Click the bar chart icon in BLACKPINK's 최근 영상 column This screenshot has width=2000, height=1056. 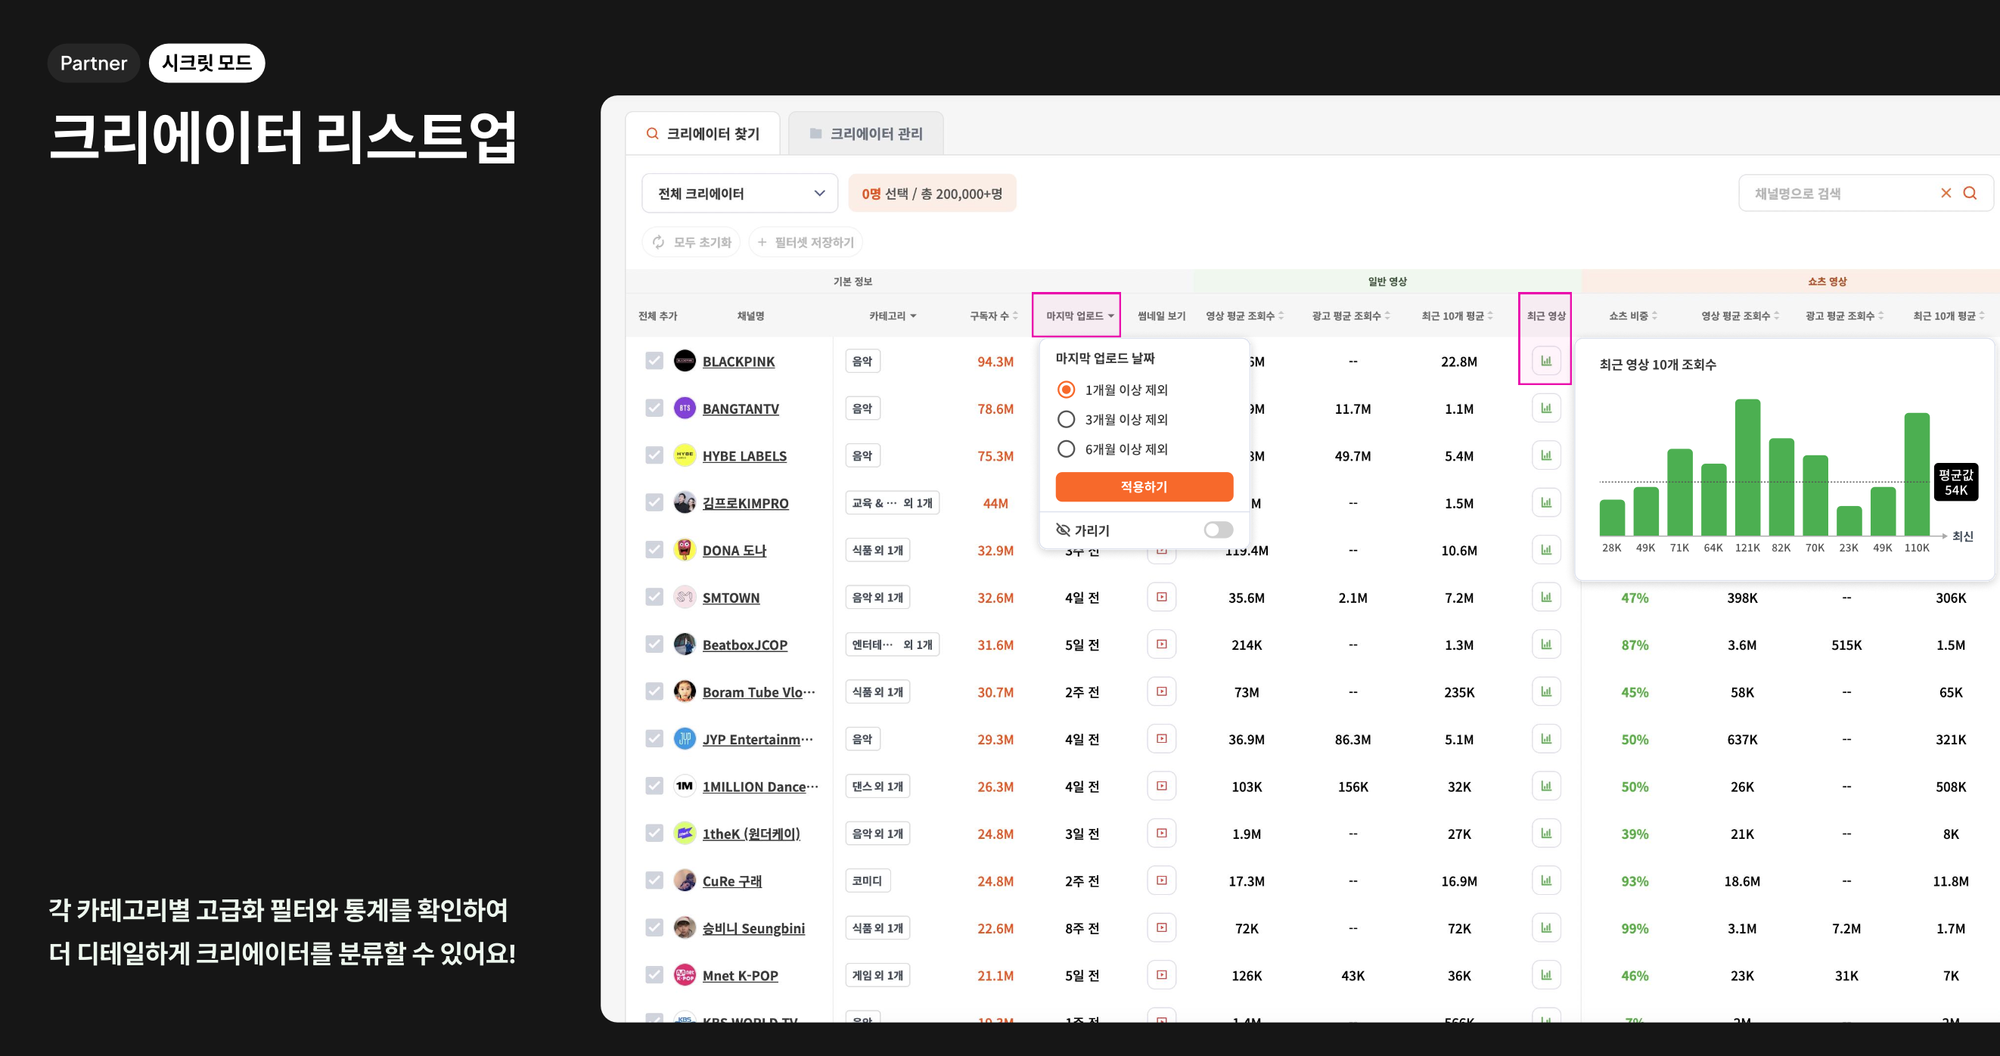coord(1546,361)
